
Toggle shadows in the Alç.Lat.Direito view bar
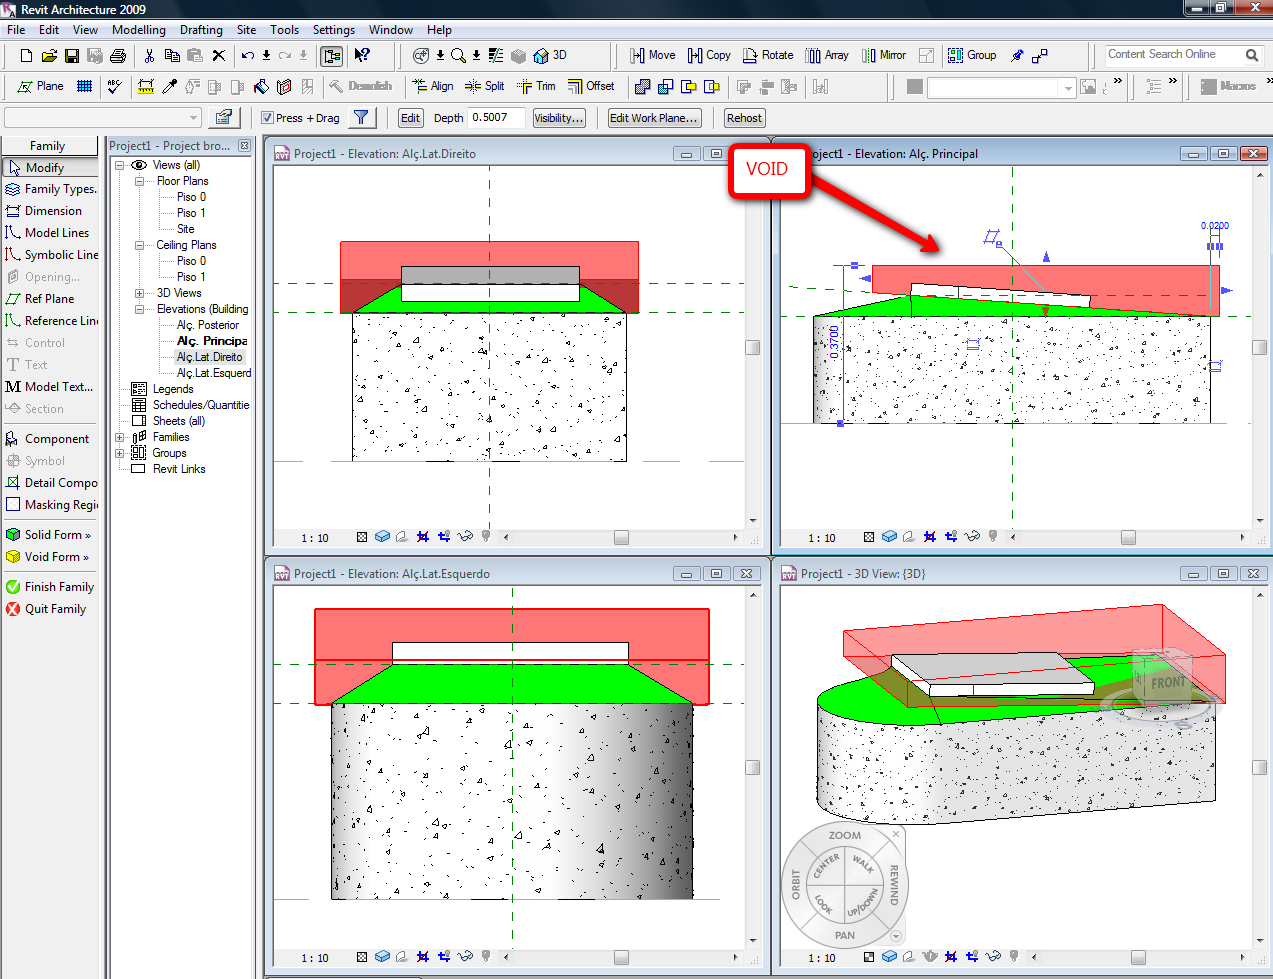402,537
